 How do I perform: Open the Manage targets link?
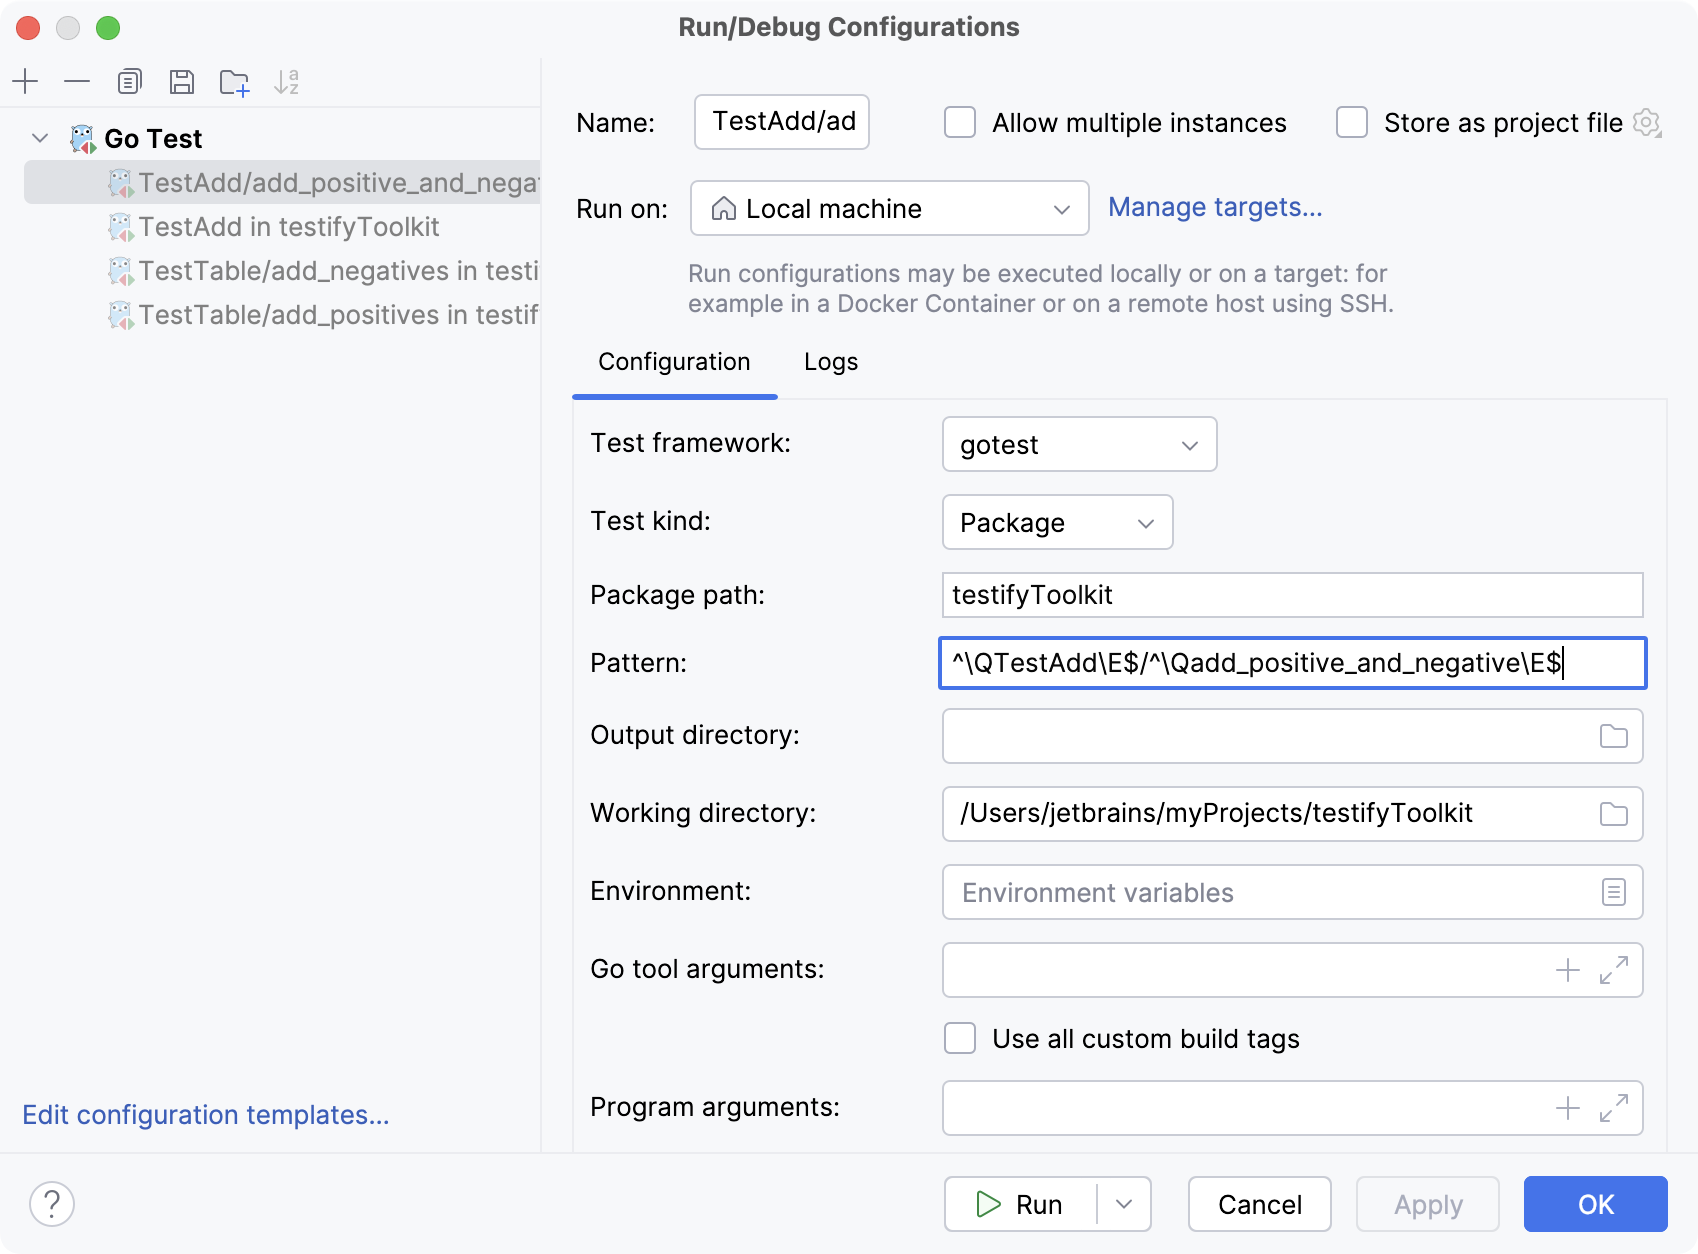[x=1215, y=207]
